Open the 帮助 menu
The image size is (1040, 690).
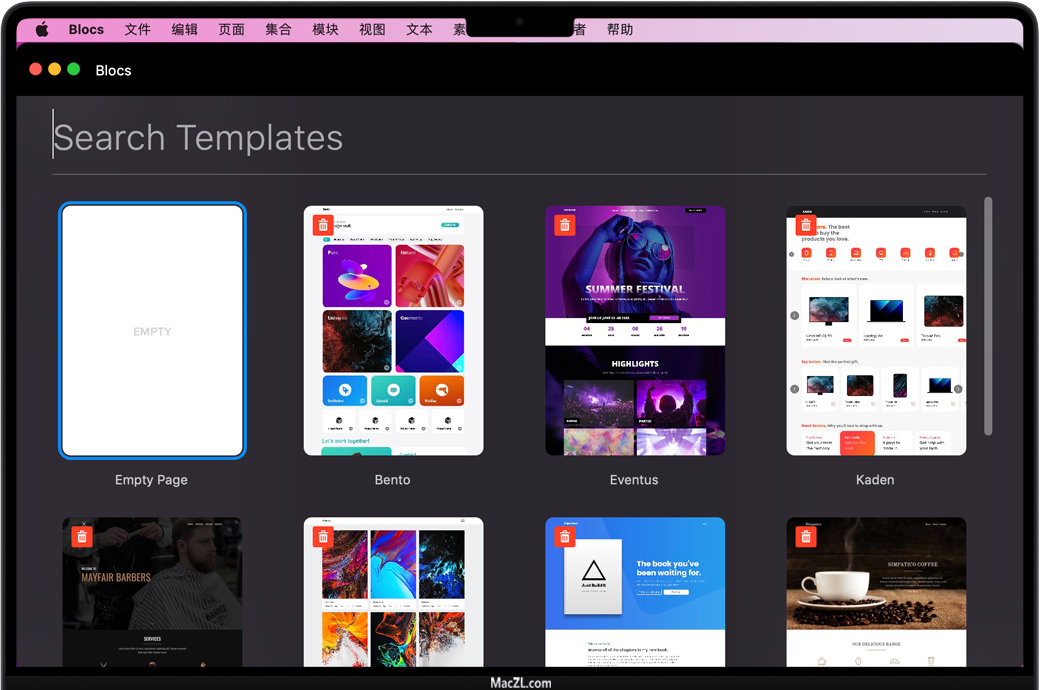coord(620,29)
